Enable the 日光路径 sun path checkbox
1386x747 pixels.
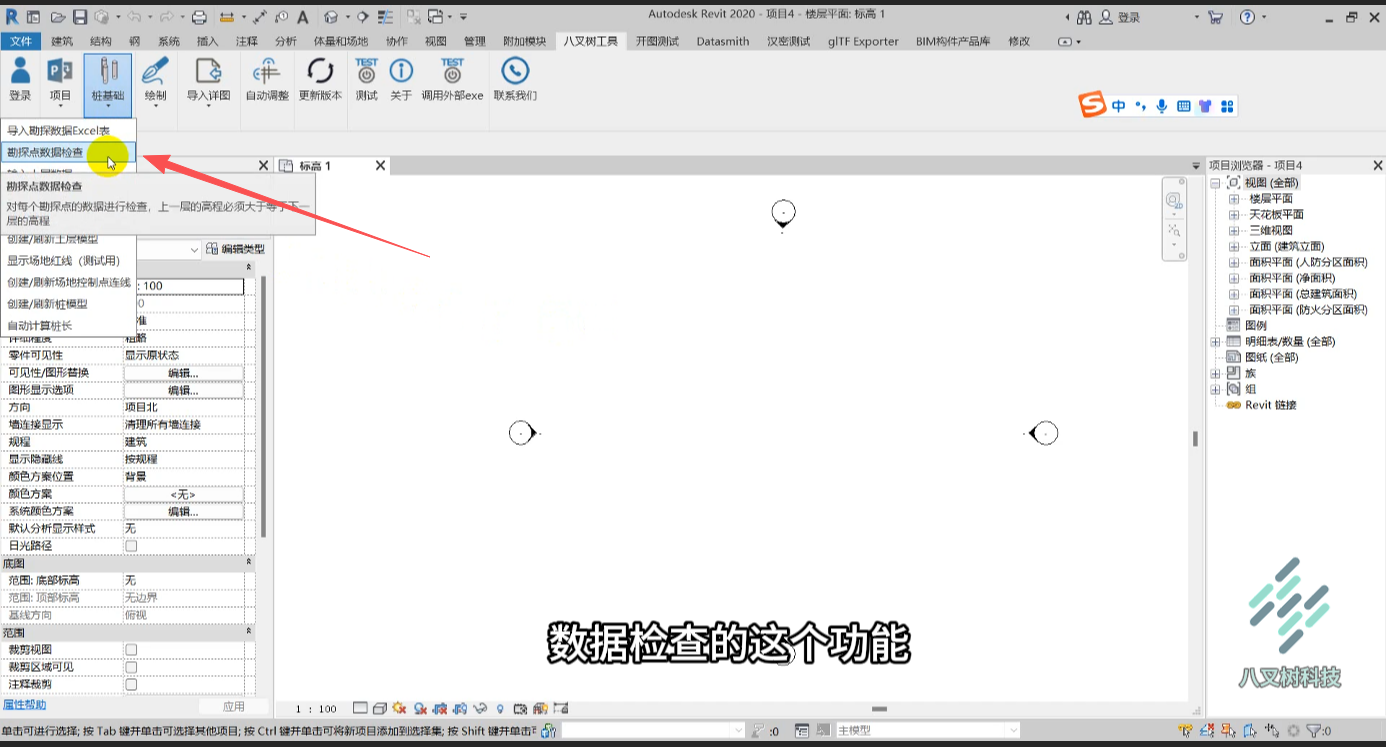tap(131, 546)
